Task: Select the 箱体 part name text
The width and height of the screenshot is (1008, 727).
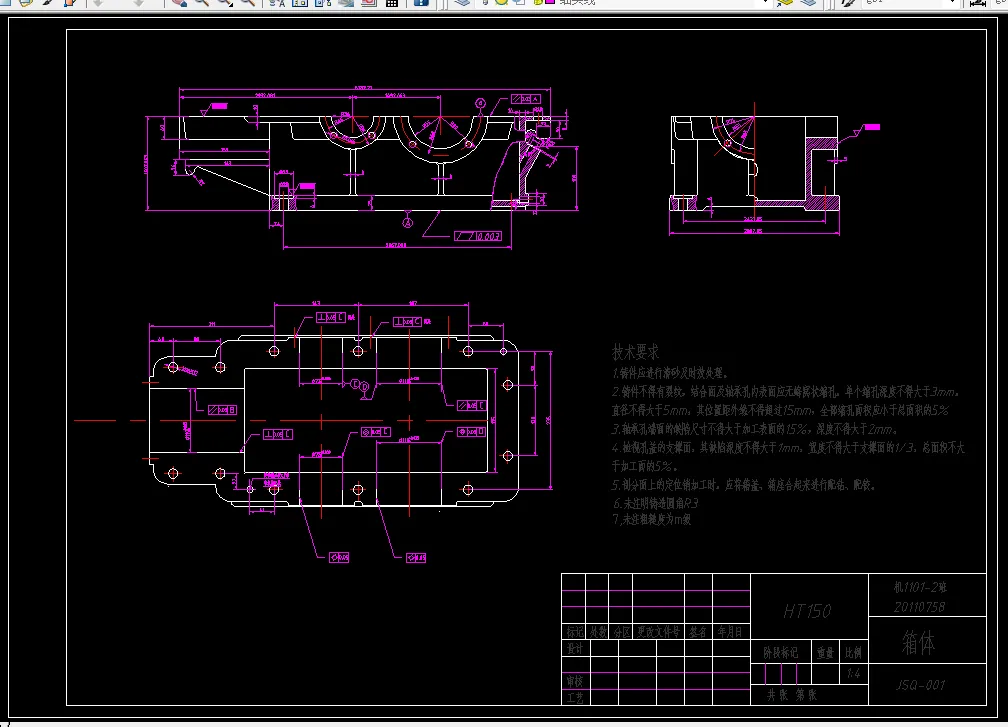Action: 918,642
